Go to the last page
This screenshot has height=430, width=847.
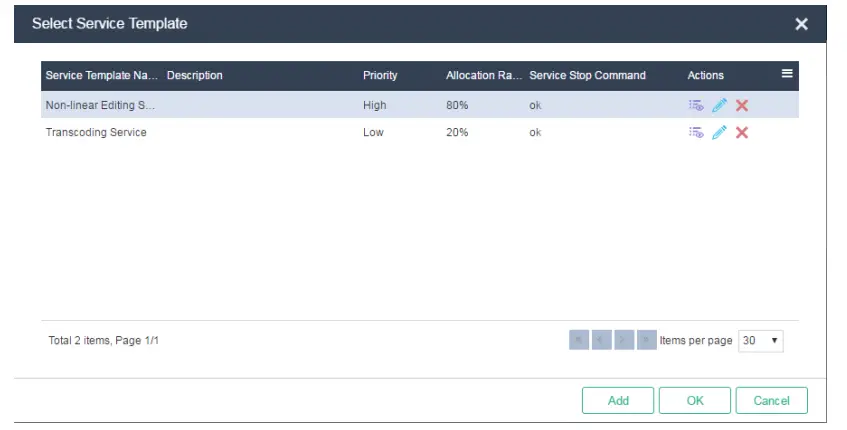tap(647, 340)
